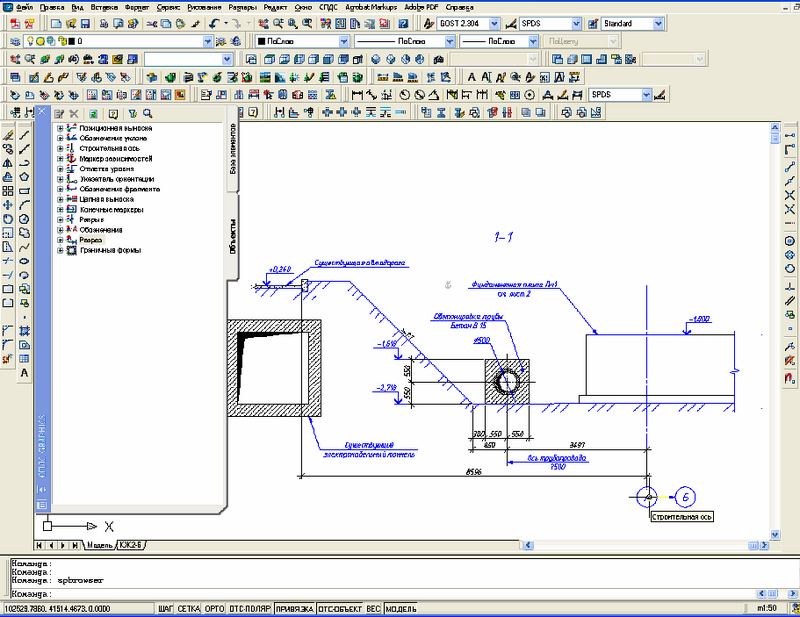Select the Circle draw tool

[24, 219]
